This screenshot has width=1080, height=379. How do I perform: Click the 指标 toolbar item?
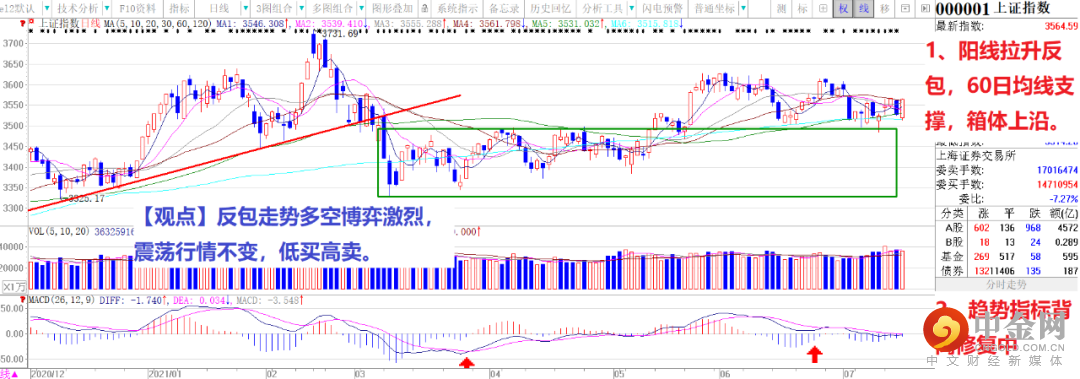click(x=180, y=8)
